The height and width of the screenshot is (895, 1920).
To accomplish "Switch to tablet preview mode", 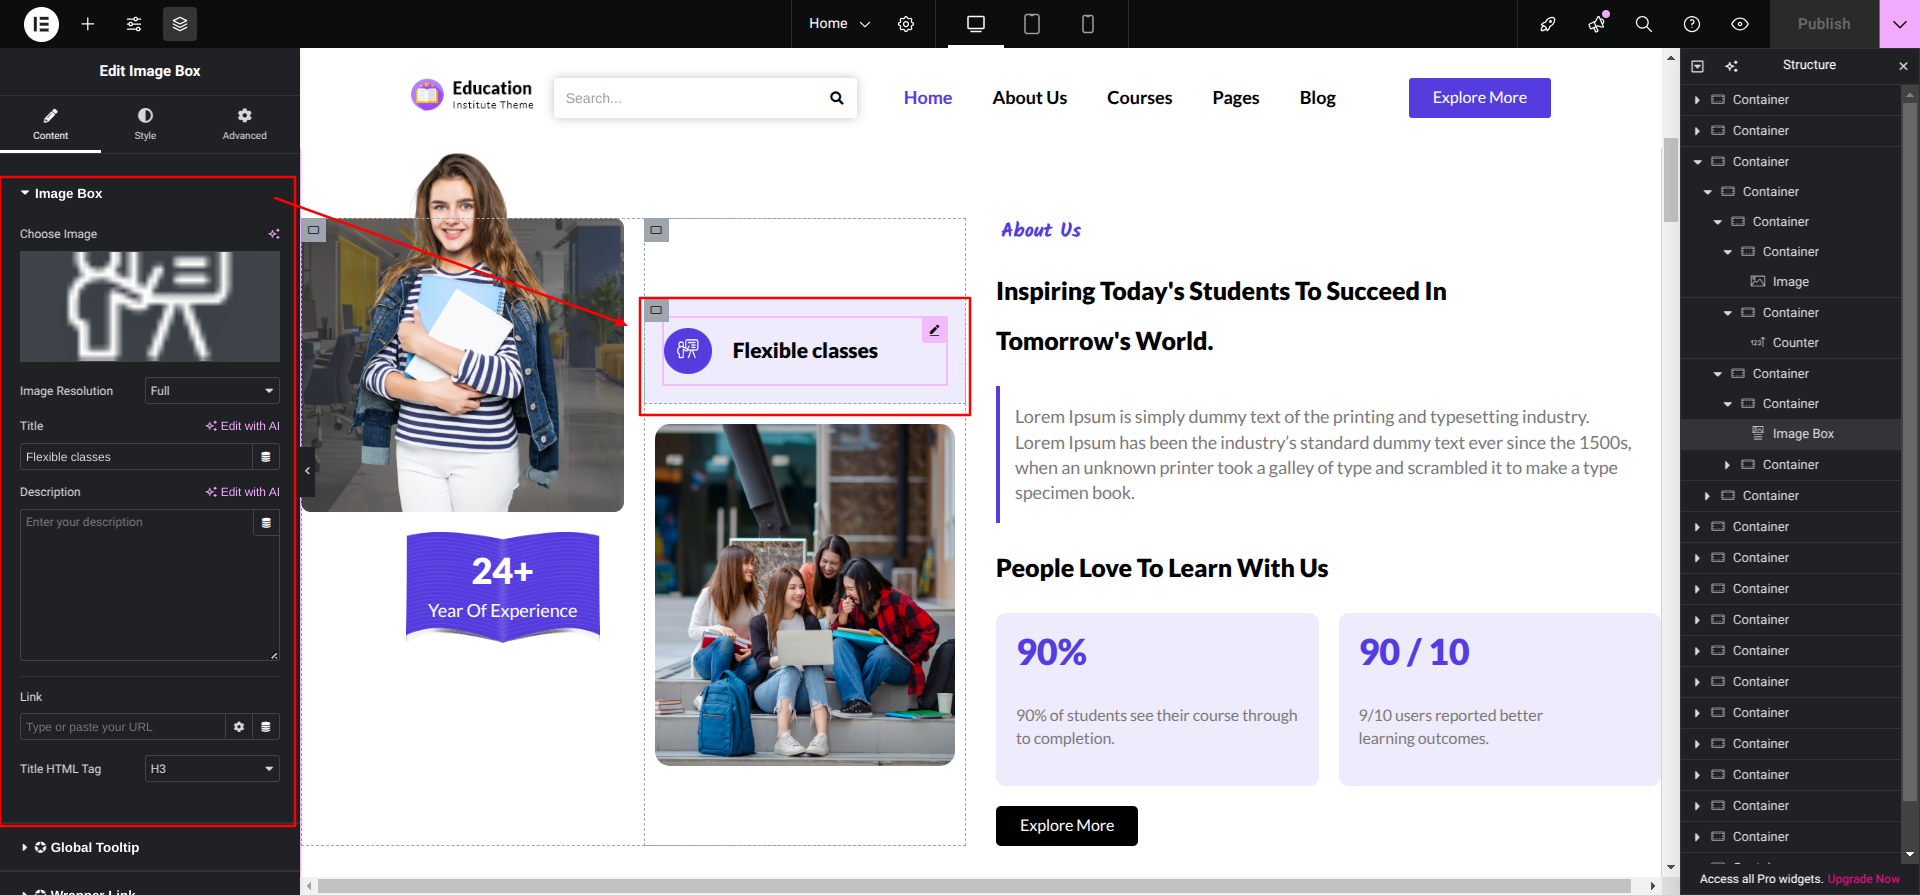I will tap(1032, 24).
